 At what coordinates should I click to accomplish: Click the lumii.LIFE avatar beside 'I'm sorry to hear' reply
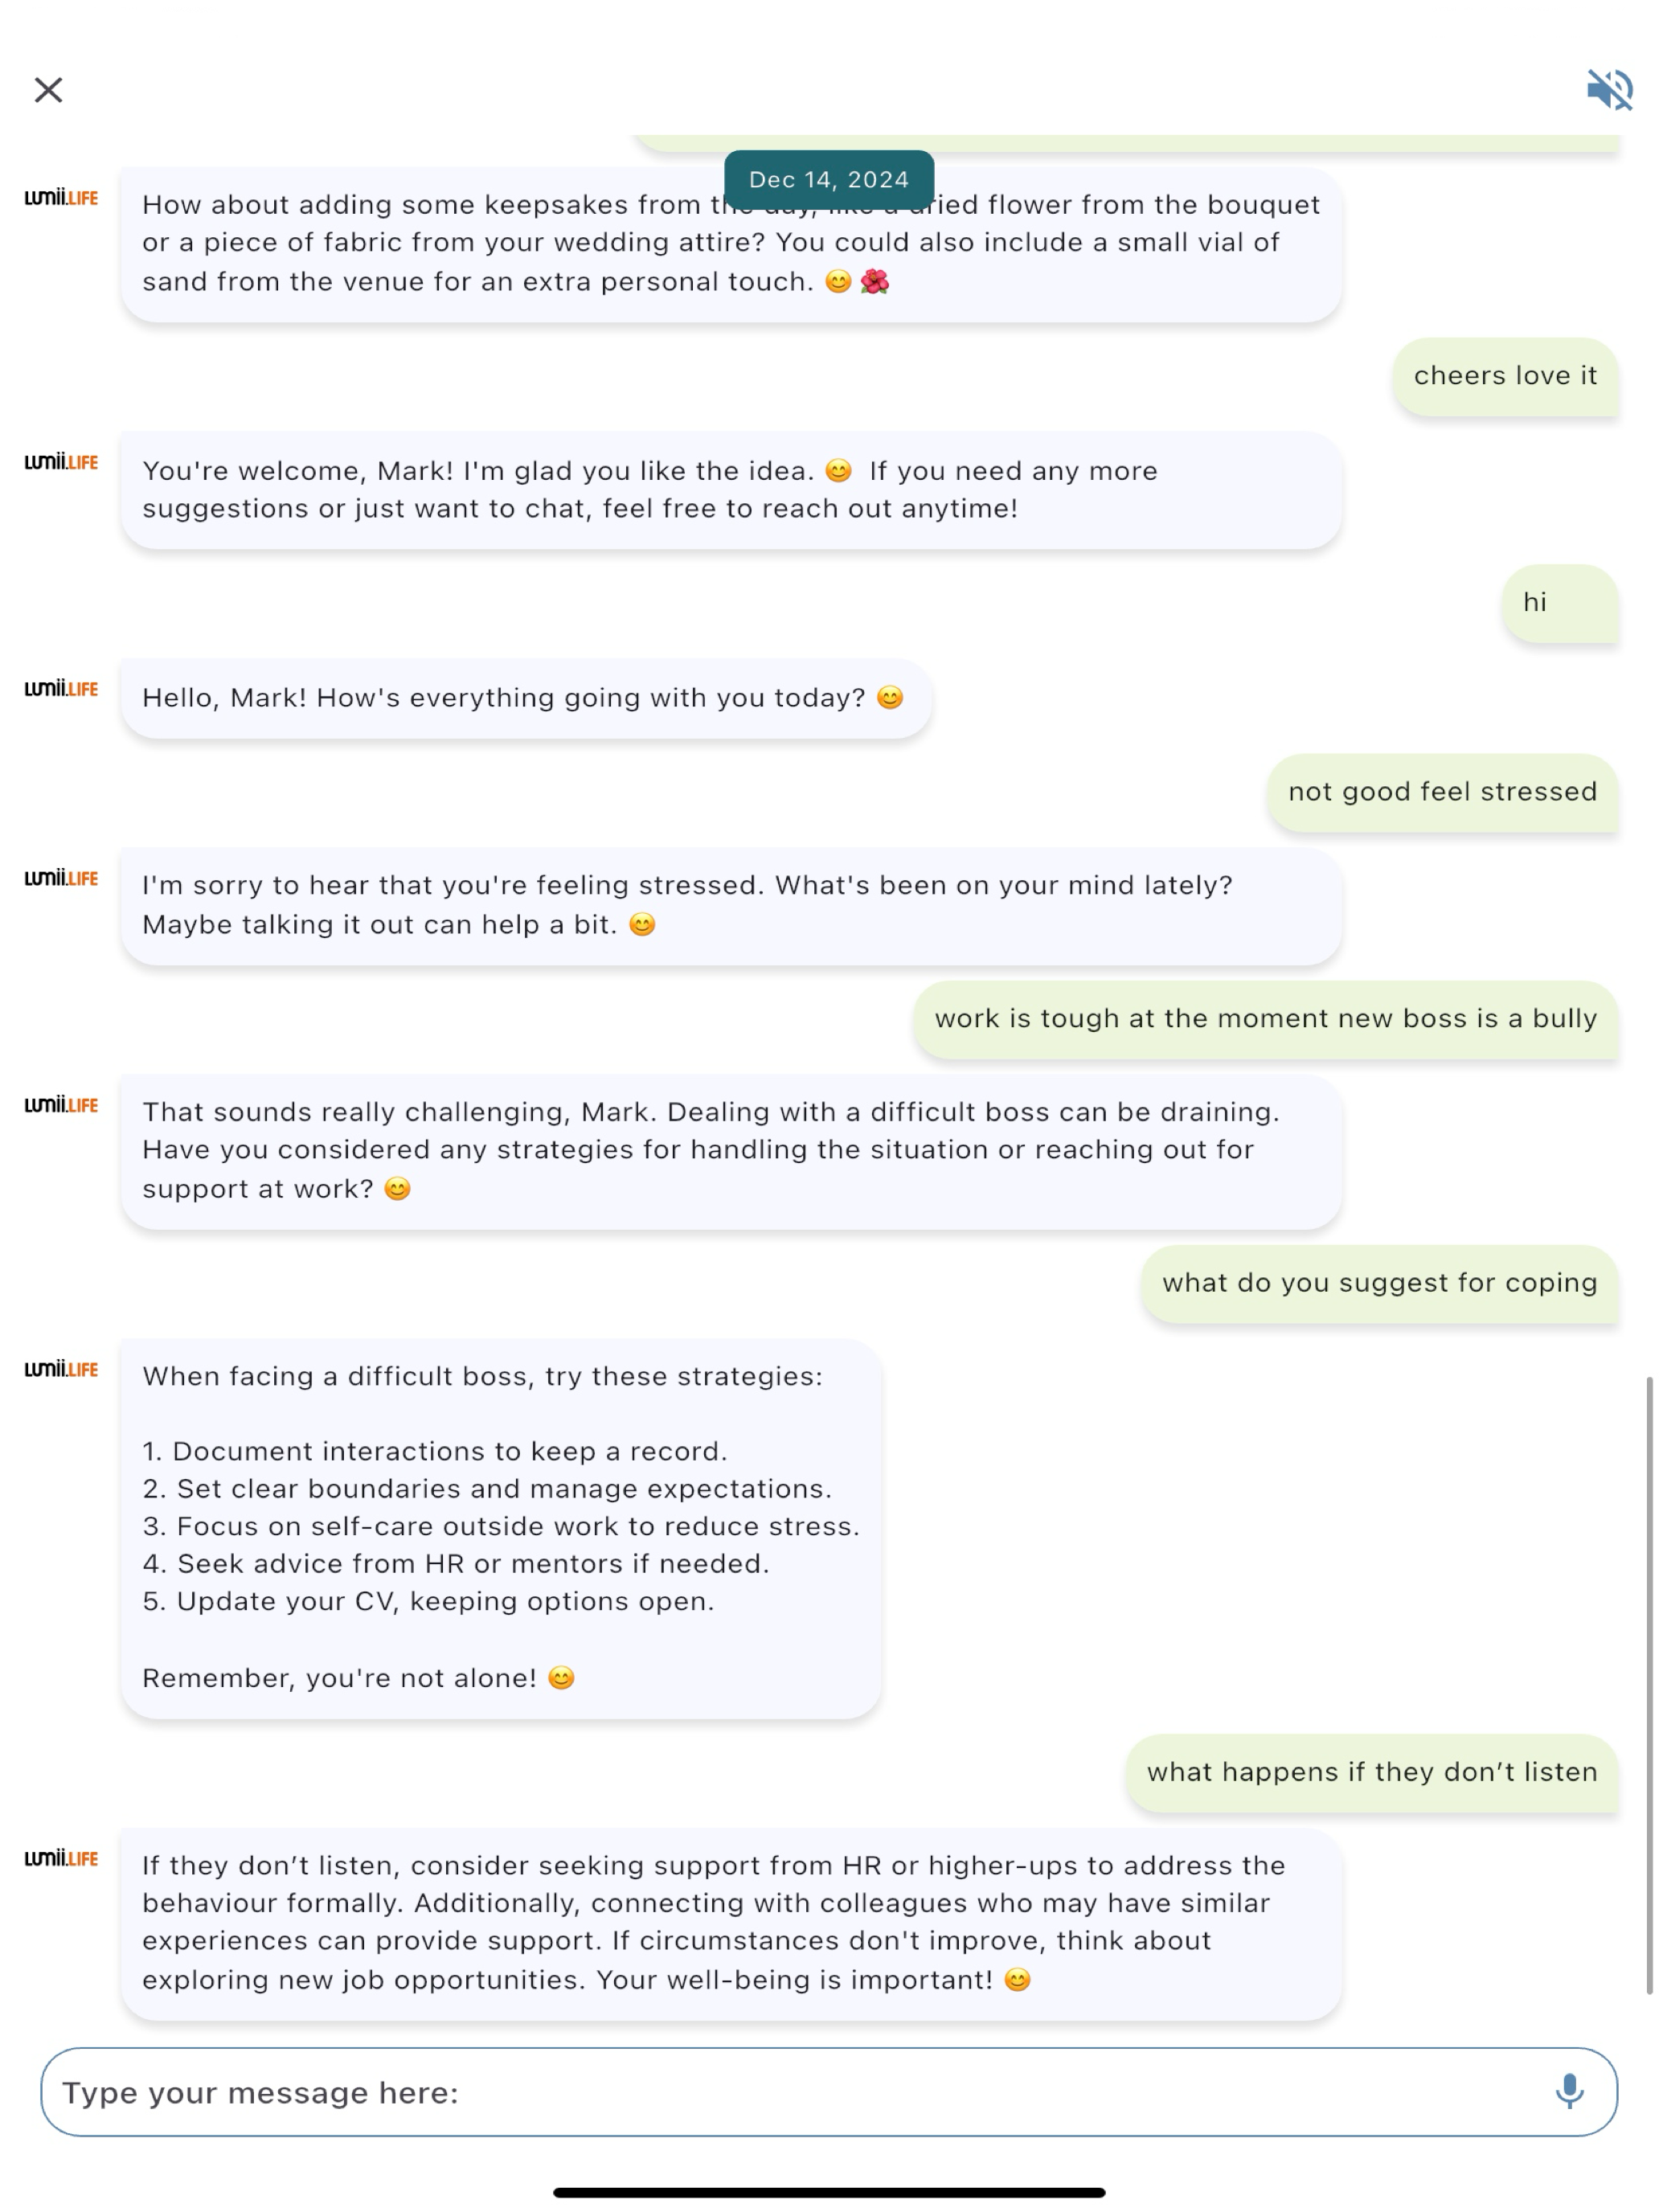(x=61, y=878)
